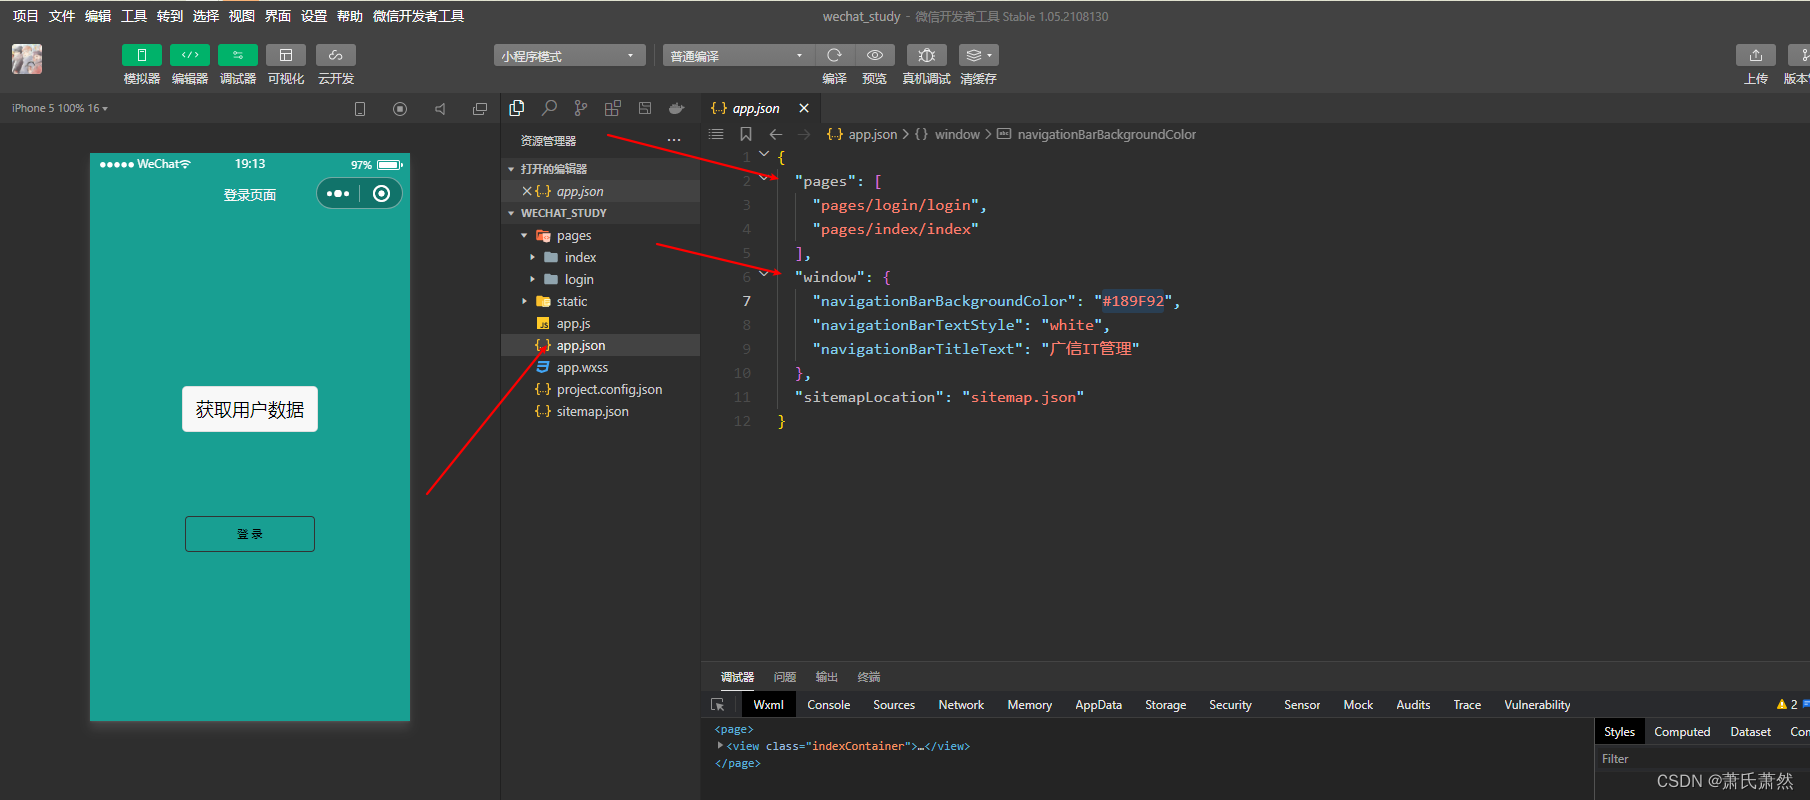Screen dimensions: 1810x800
Task: Open the 工具 menu
Action: pyautogui.click(x=134, y=16)
